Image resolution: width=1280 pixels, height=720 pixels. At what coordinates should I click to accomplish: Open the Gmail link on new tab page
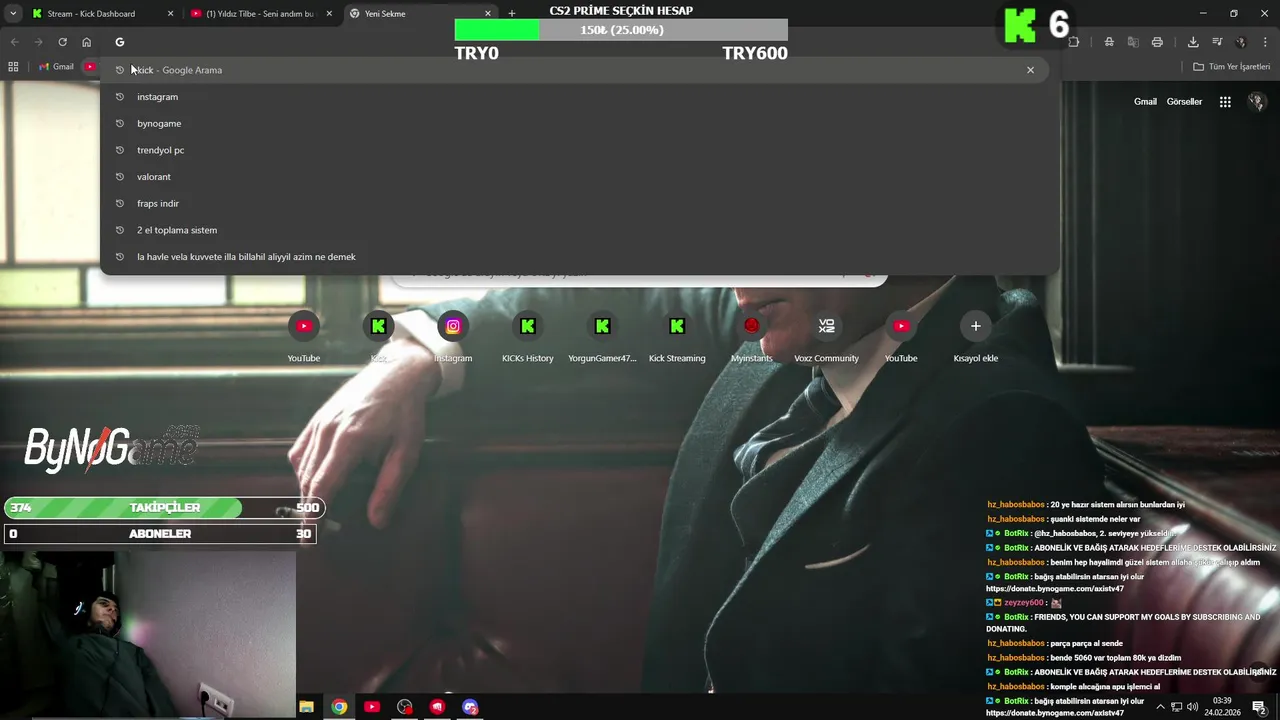point(1145,102)
